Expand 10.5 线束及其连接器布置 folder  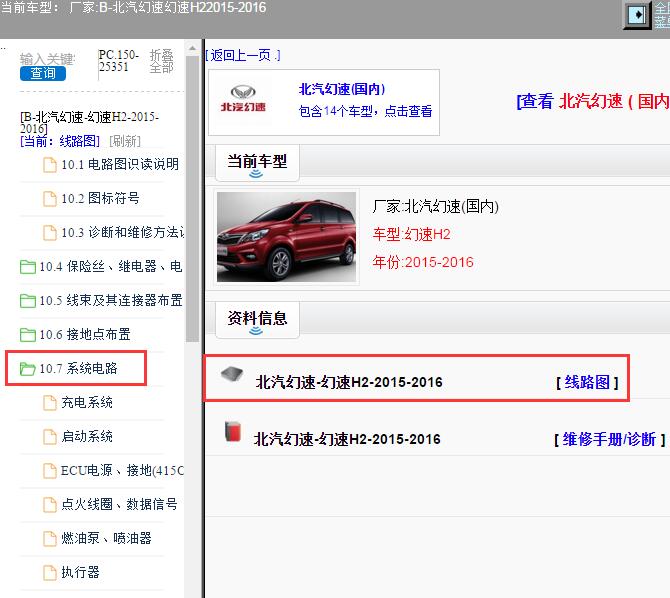tap(111, 300)
